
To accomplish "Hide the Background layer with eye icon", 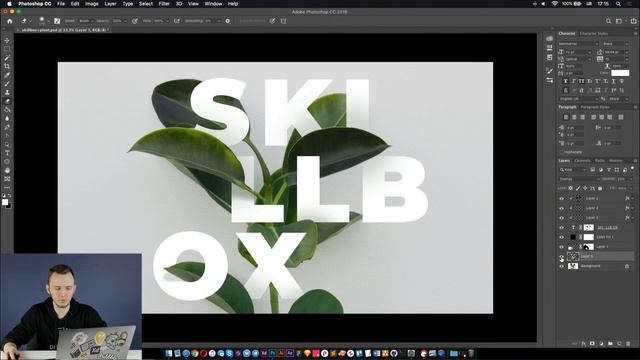I will (x=561, y=266).
